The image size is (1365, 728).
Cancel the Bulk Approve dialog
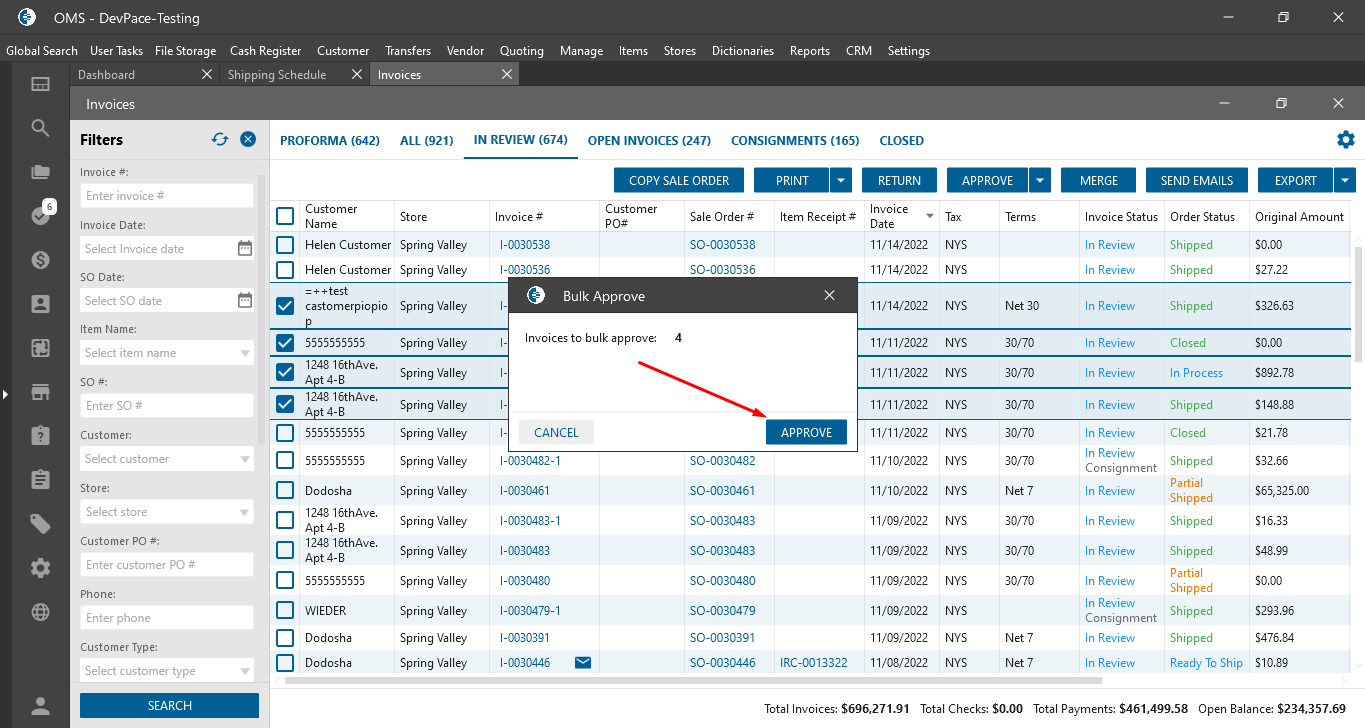[x=556, y=432]
